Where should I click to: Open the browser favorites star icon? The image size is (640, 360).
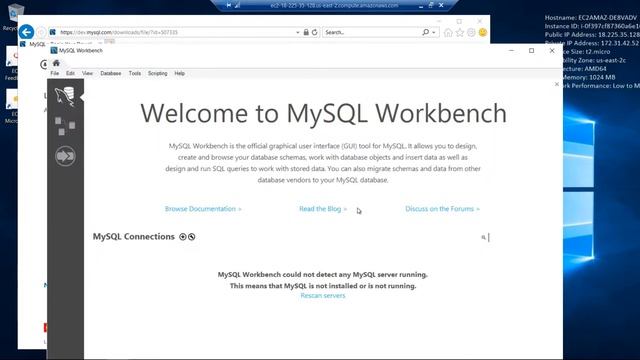click(460, 32)
